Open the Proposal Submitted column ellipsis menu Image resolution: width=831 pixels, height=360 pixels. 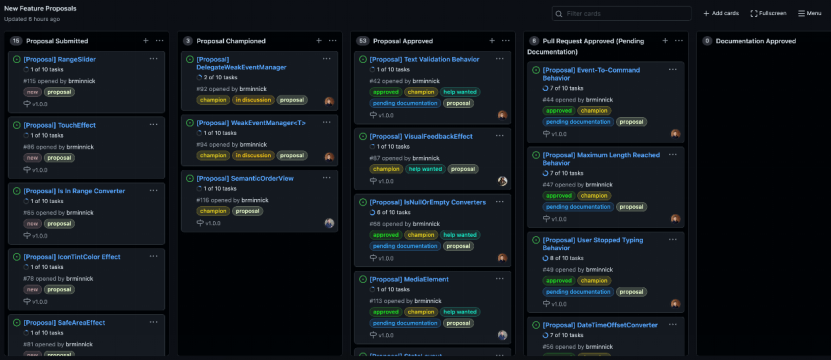(x=160, y=41)
